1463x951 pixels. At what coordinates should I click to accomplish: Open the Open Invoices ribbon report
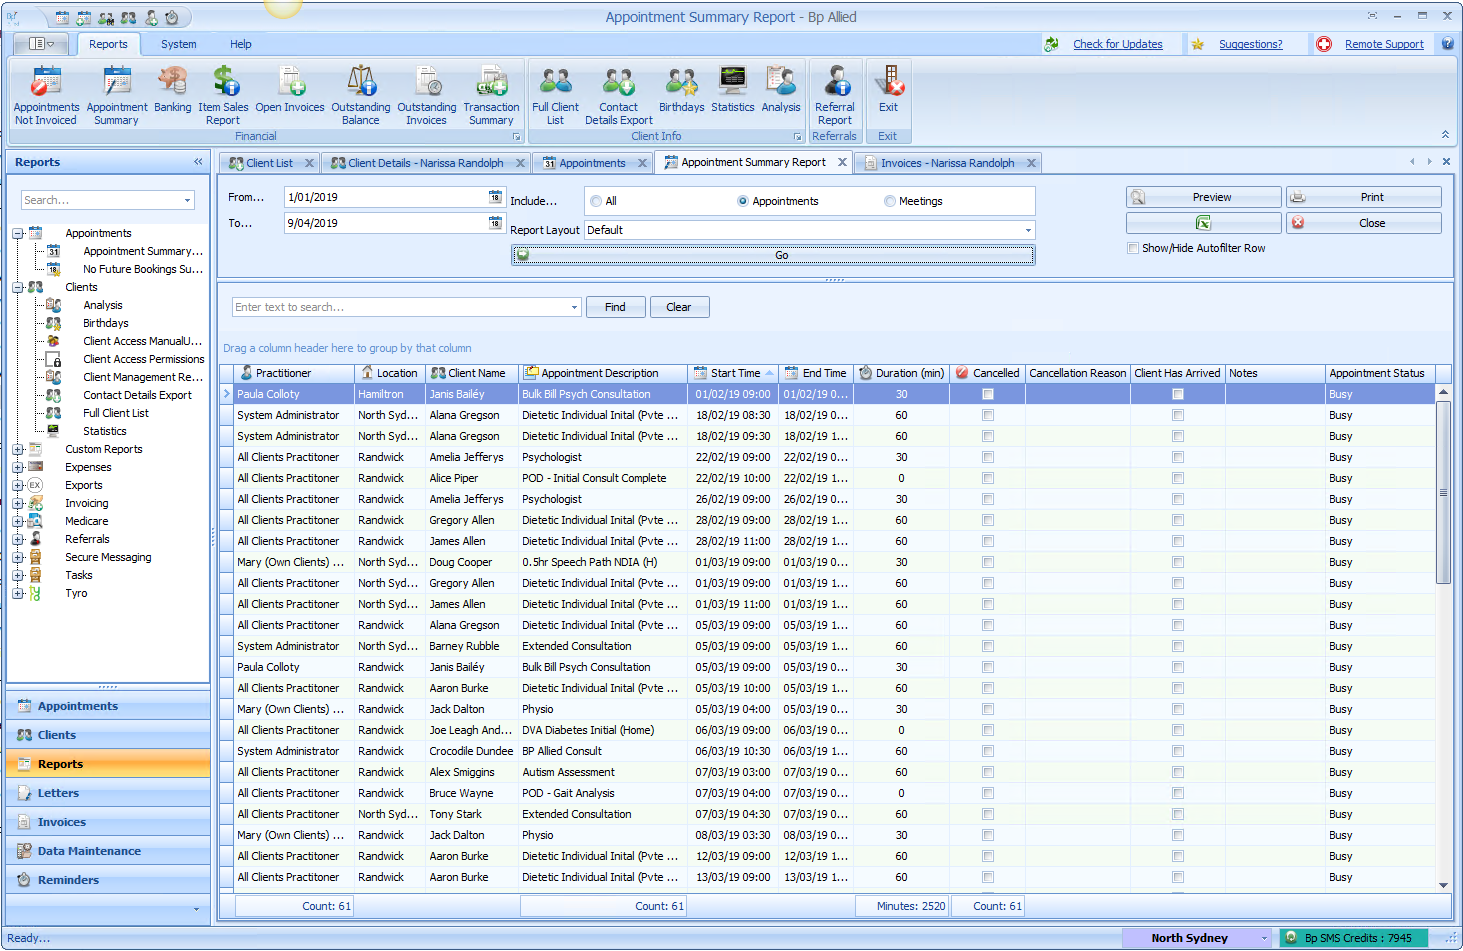tap(290, 90)
